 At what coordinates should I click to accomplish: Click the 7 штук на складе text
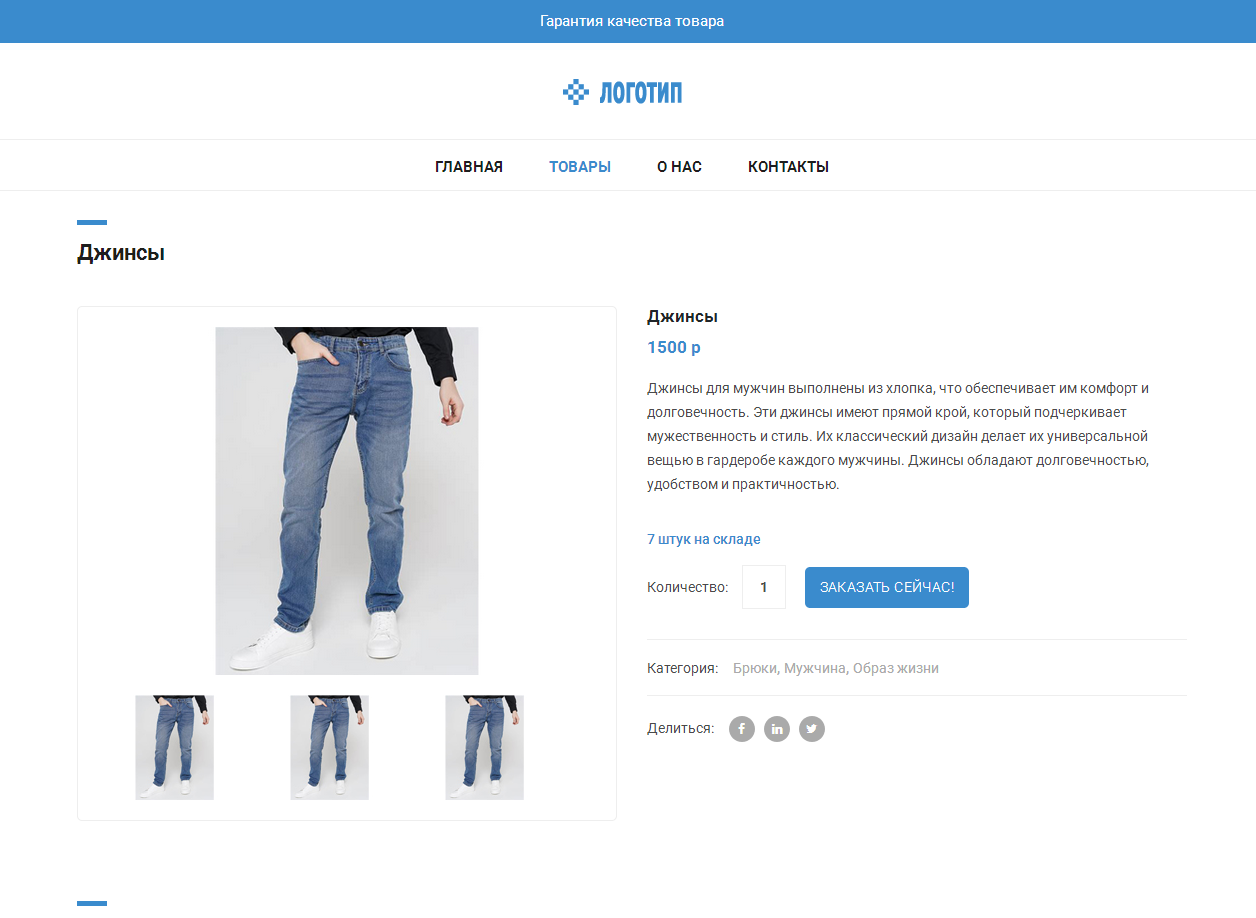[704, 539]
